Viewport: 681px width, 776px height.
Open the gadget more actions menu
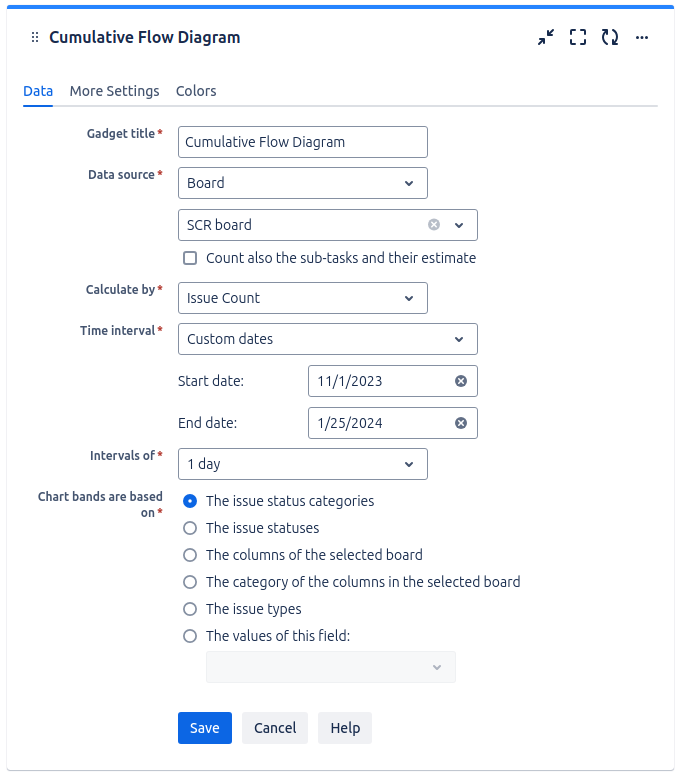pos(642,38)
